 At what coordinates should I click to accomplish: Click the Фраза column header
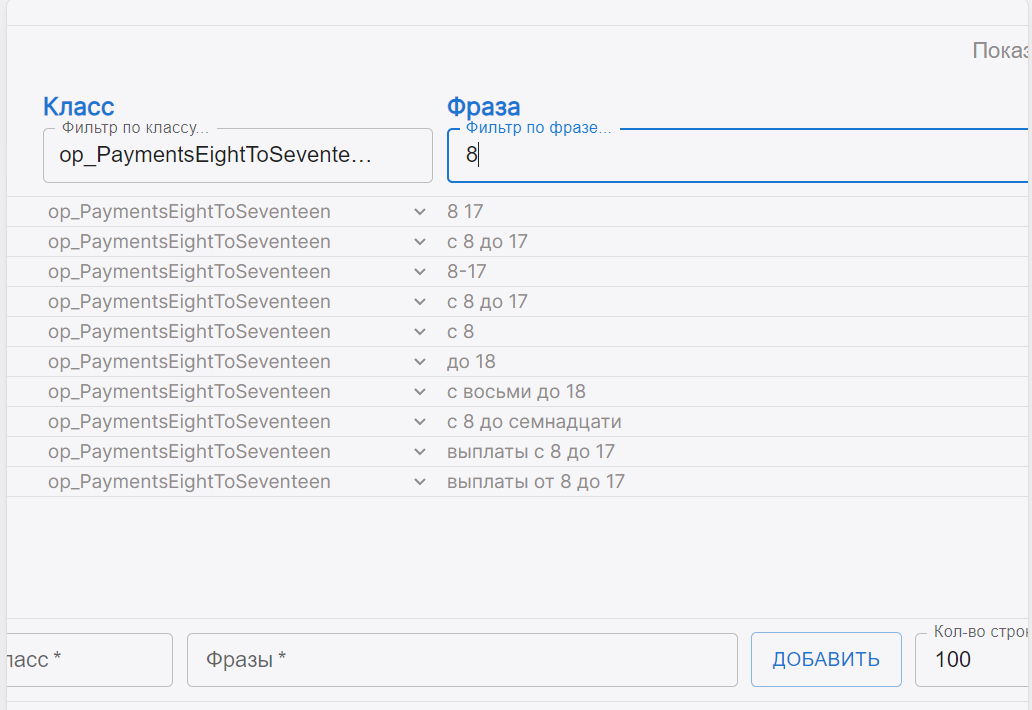(483, 107)
